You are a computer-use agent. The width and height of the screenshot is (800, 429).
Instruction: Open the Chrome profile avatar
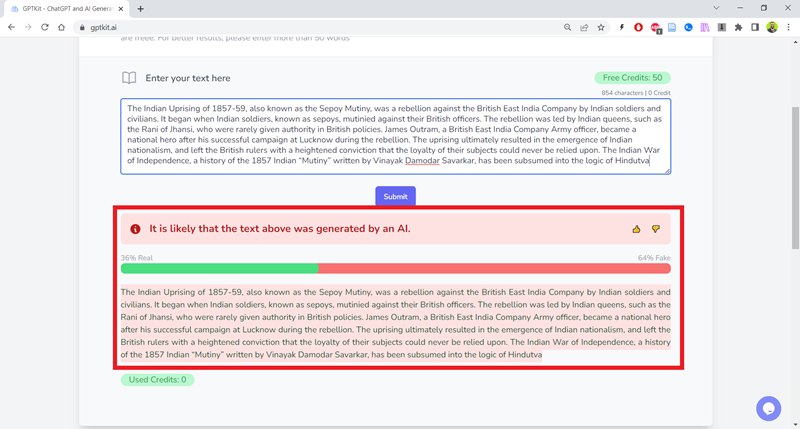tap(772, 28)
